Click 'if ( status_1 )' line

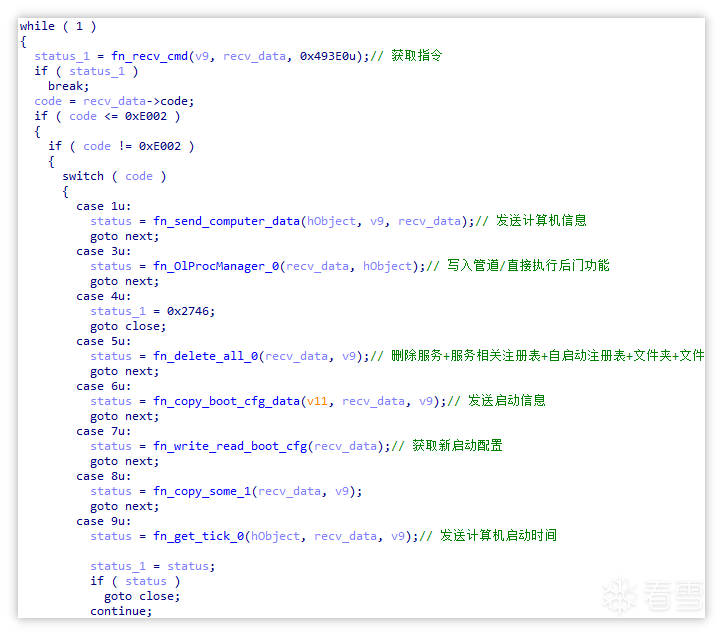(86, 71)
